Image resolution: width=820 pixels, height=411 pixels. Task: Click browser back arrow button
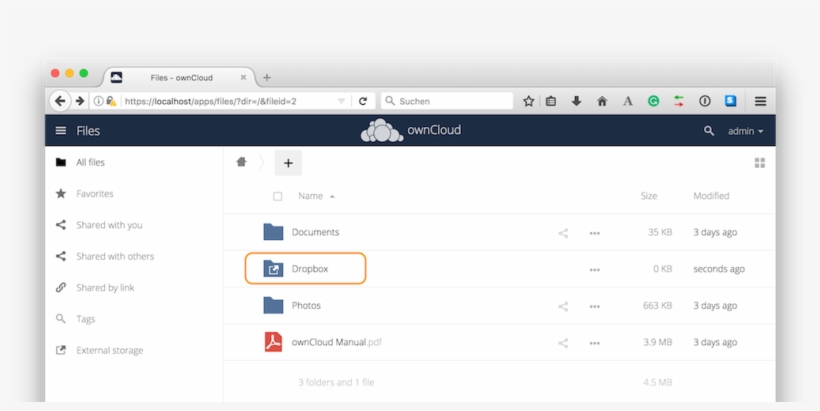(x=60, y=101)
